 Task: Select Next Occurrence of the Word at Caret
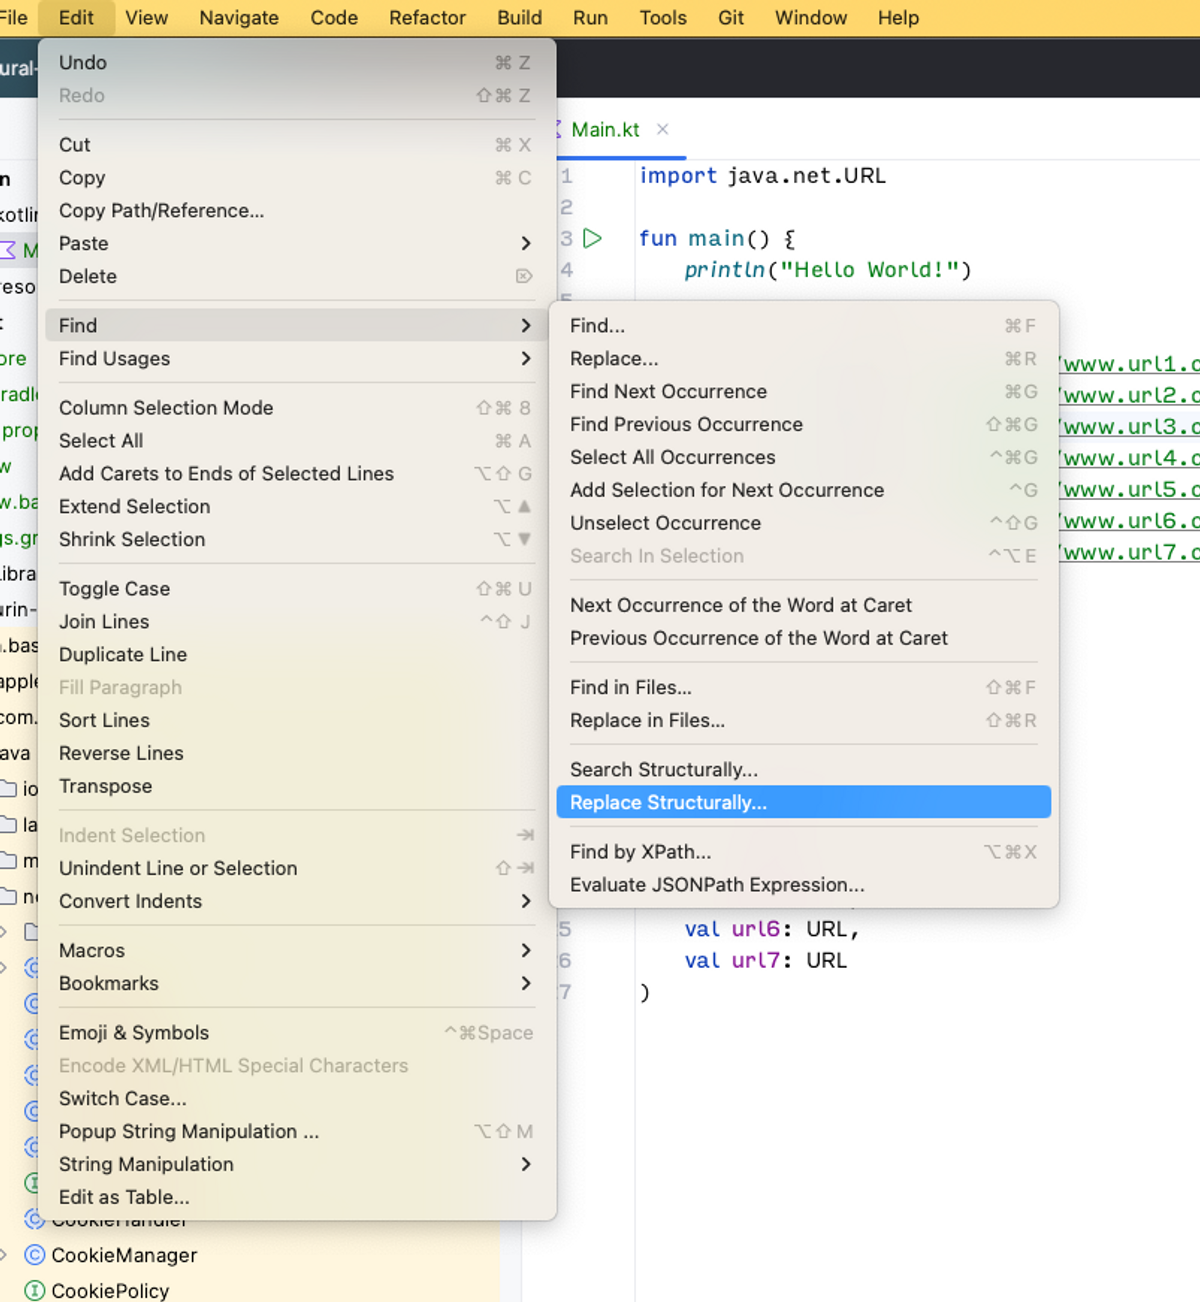pyautogui.click(x=803, y=605)
